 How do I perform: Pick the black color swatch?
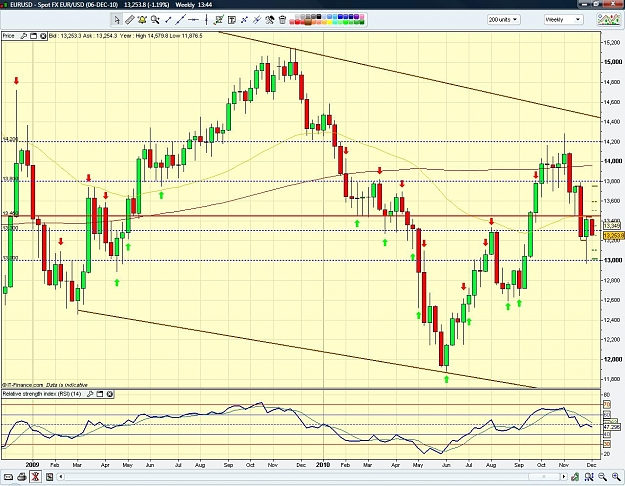click(319, 16)
